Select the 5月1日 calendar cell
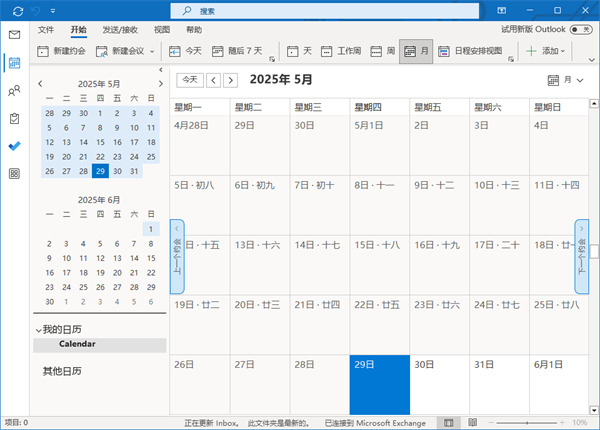Viewport: 600px width, 430px height. point(380,145)
